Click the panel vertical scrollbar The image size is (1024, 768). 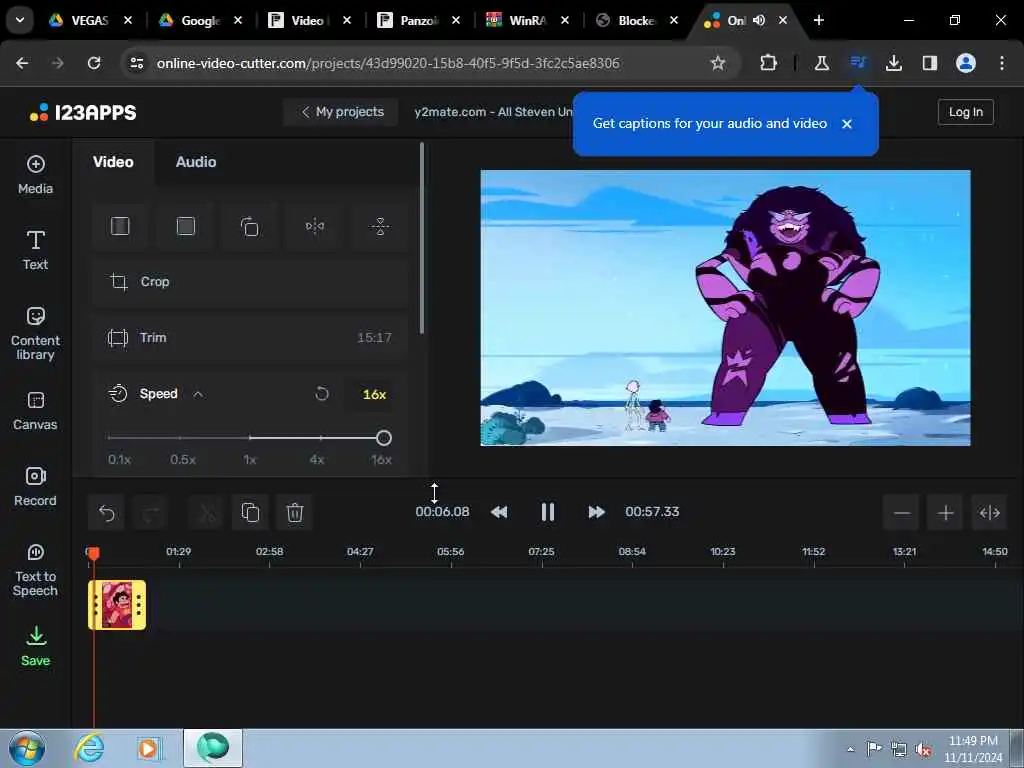point(422,238)
